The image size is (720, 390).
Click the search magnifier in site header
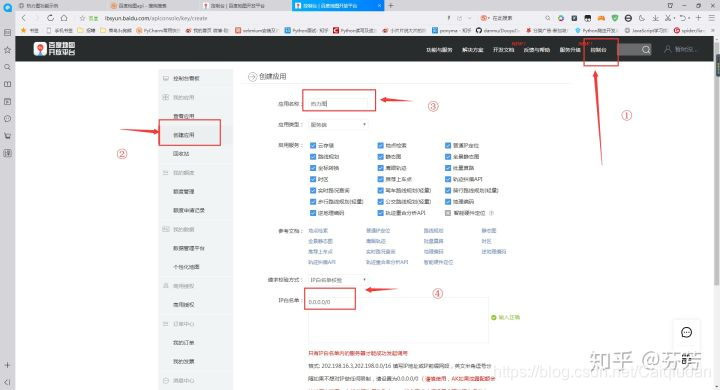click(x=646, y=49)
